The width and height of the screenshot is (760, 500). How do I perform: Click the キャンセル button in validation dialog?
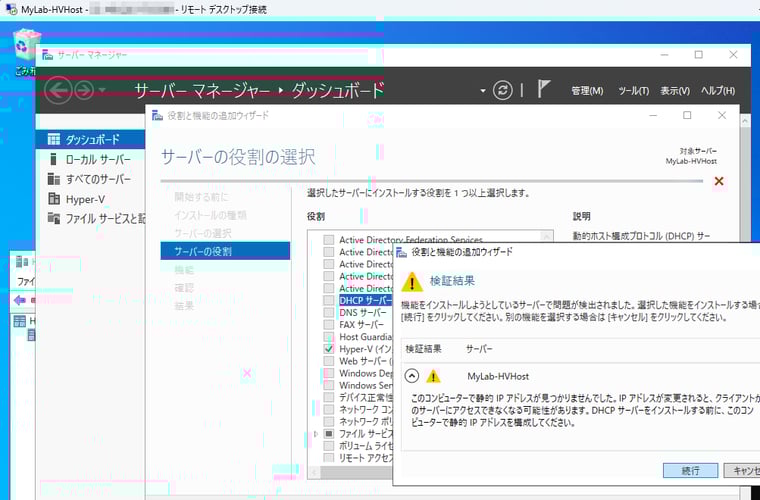click(x=742, y=470)
